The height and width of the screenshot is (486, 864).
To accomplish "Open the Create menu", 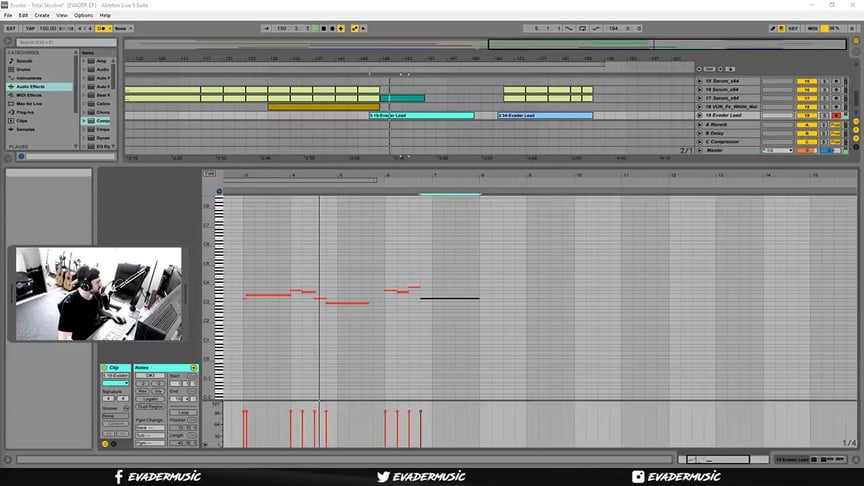I will click(42, 15).
